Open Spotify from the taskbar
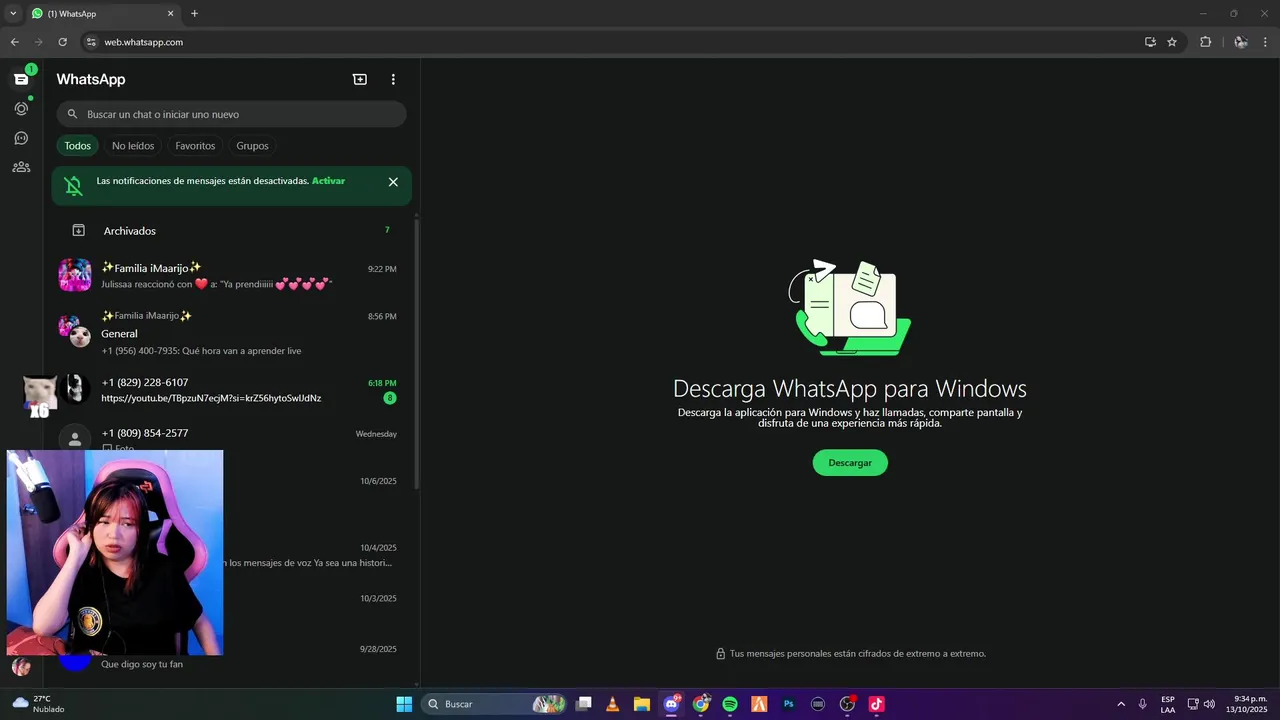Screen dimensions: 1280x720 point(730,704)
